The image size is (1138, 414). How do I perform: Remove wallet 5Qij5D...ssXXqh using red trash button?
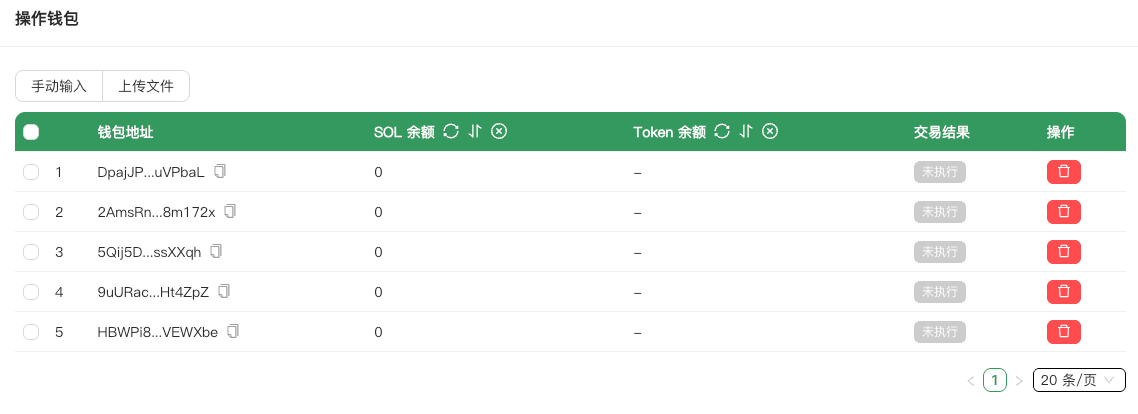click(x=1063, y=252)
